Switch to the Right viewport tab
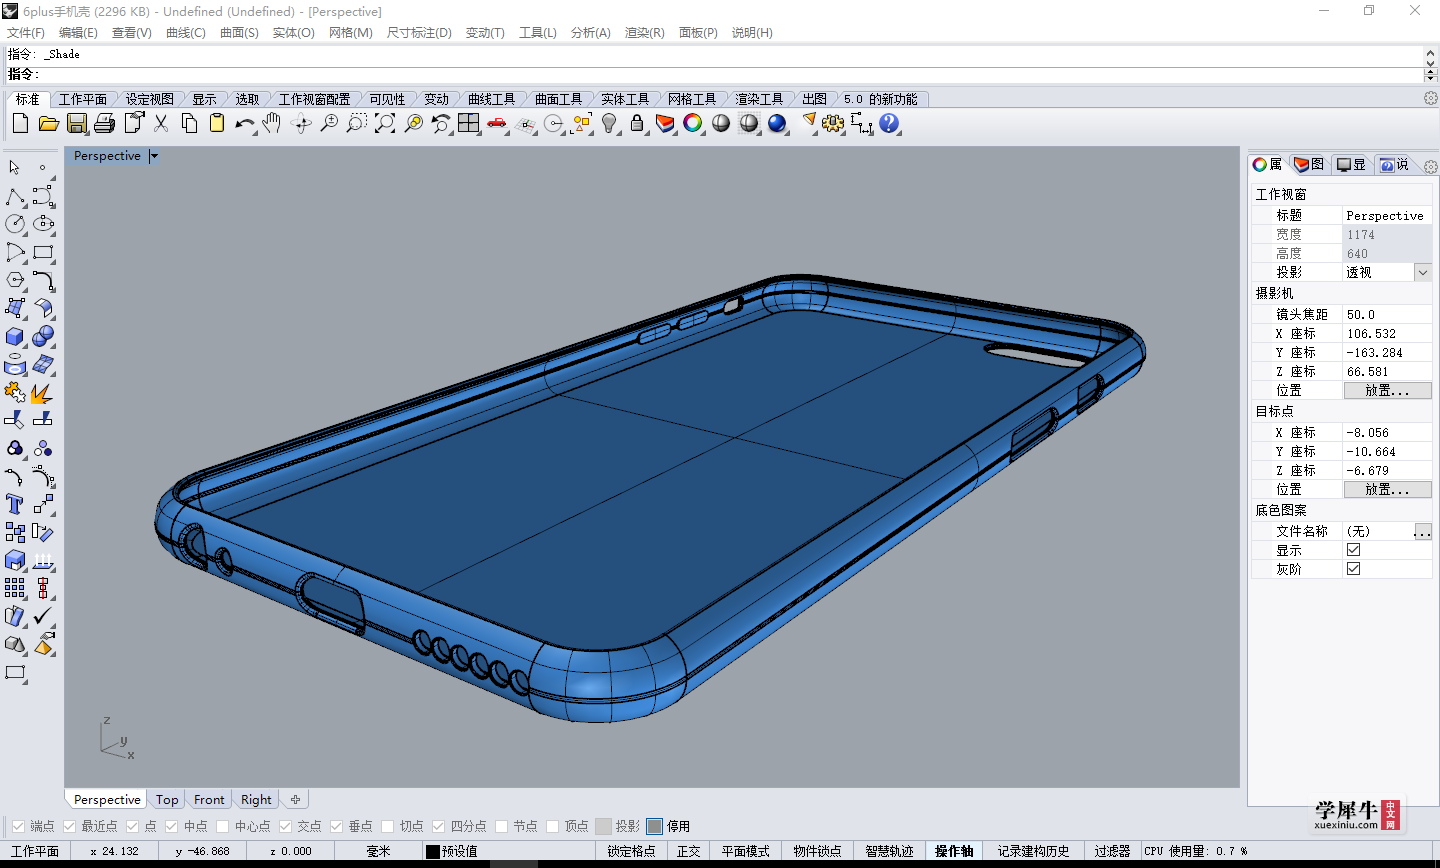 tap(256, 800)
